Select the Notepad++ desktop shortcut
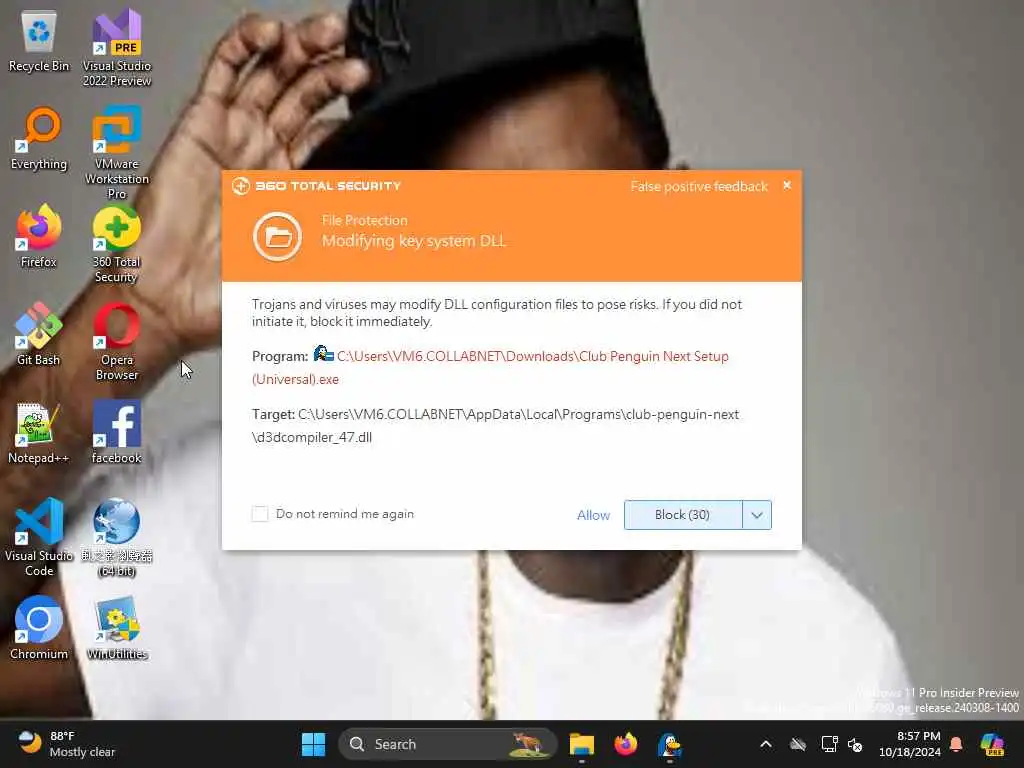This screenshot has height=768, width=1024. tap(39, 432)
